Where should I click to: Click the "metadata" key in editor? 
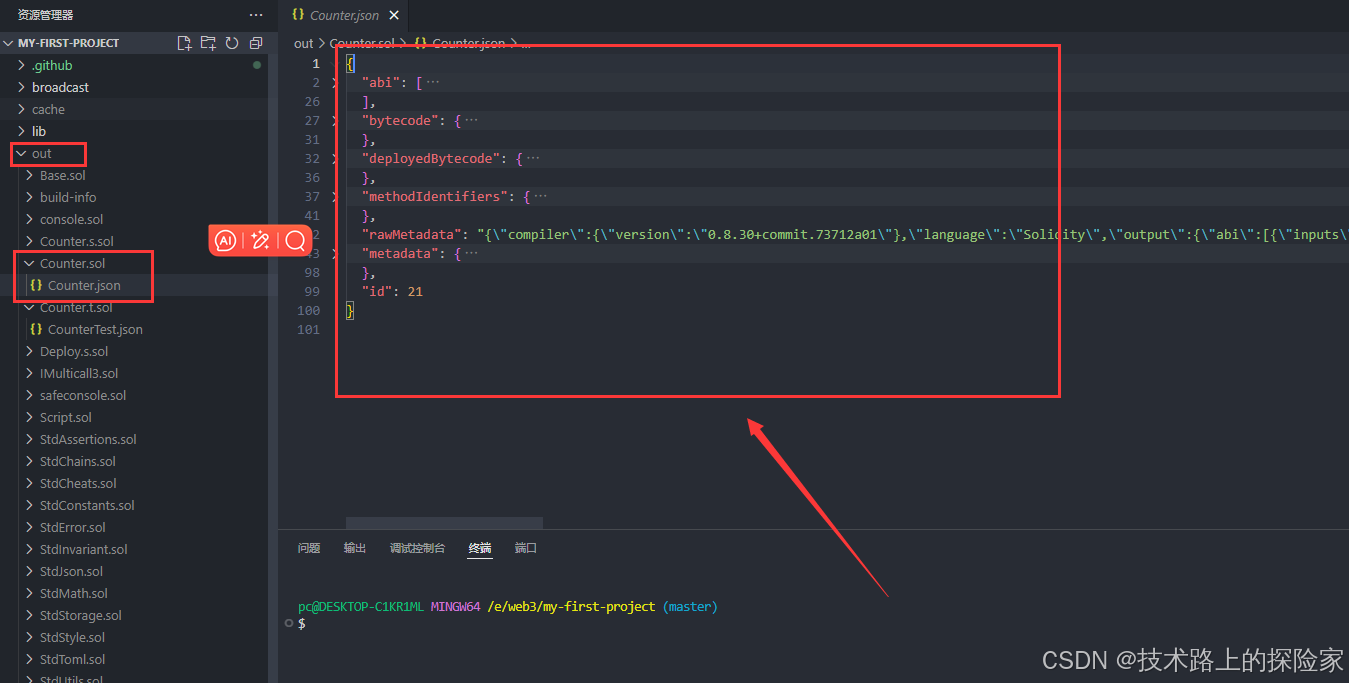click(400, 253)
